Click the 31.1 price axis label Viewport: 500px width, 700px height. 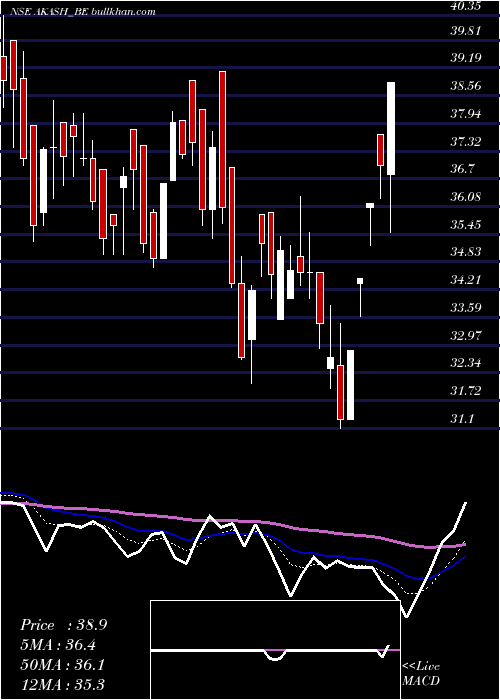[462, 419]
